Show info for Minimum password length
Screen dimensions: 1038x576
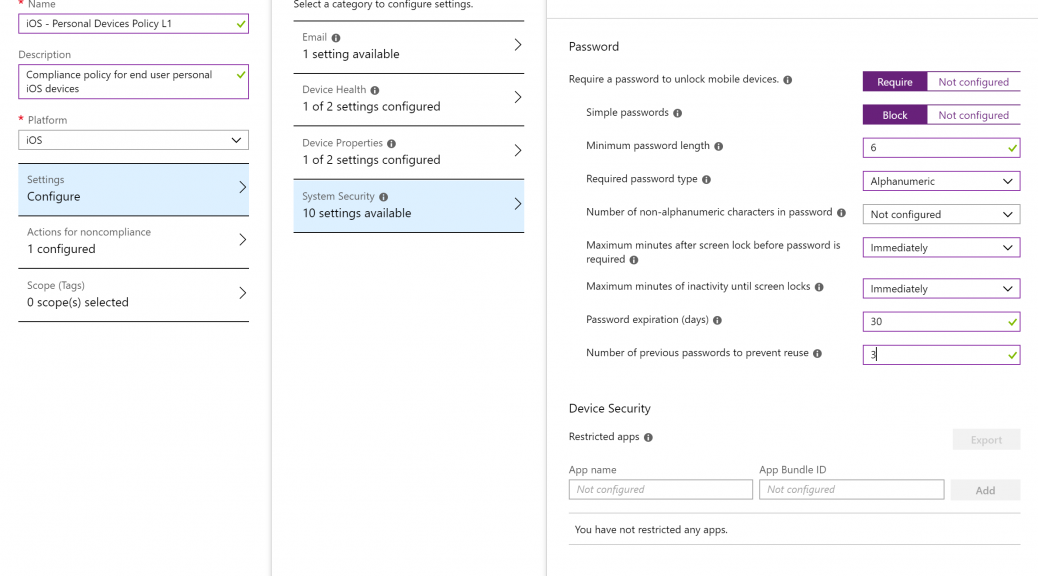[x=718, y=146]
